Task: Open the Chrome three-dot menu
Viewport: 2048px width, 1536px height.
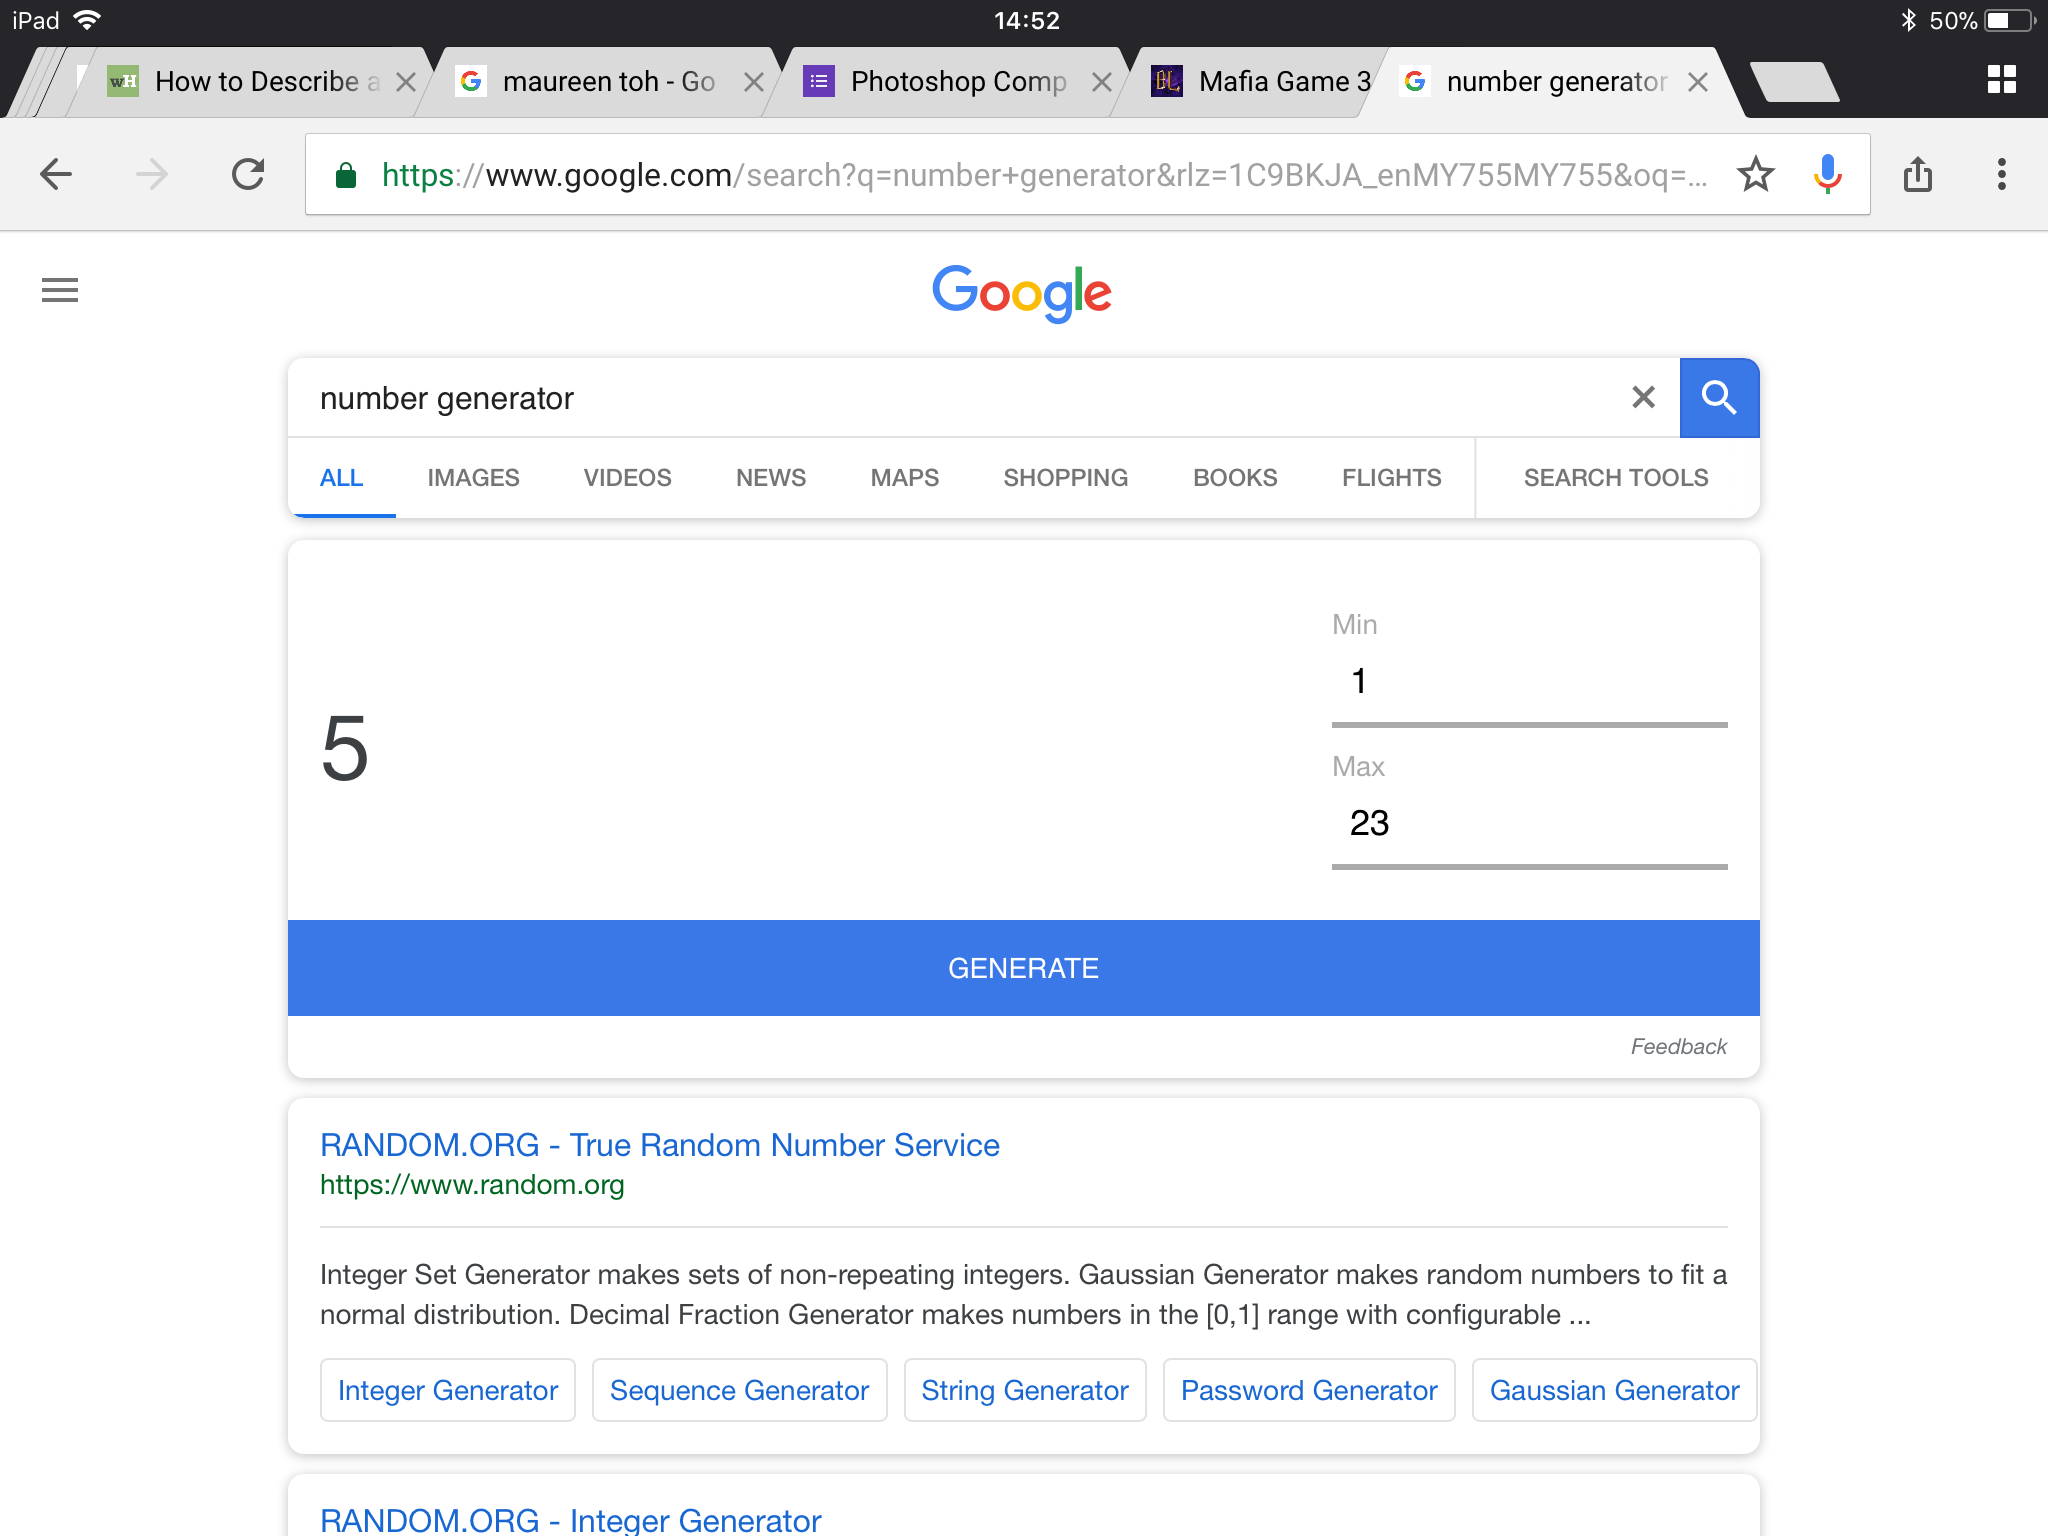Action: point(2001,175)
